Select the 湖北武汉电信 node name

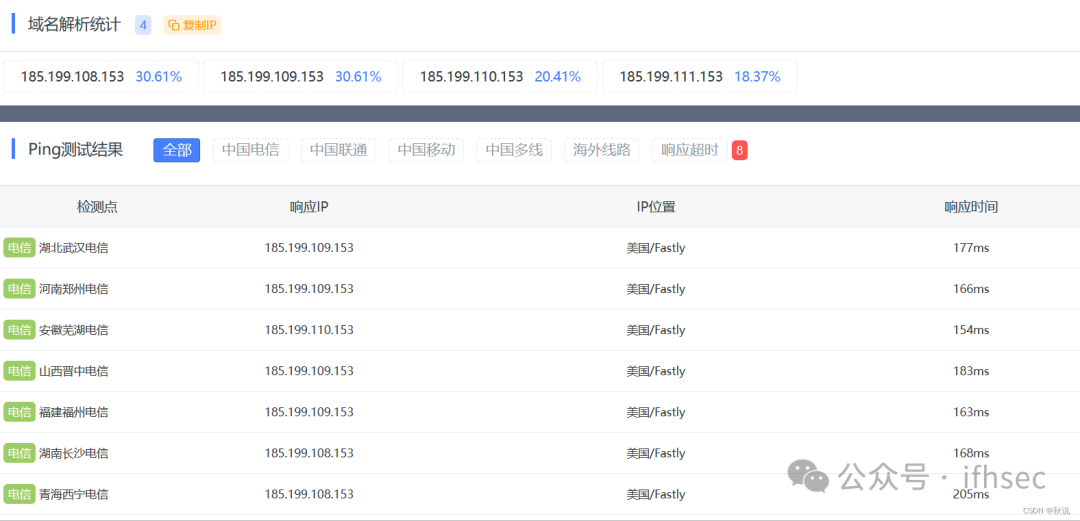(74, 248)
